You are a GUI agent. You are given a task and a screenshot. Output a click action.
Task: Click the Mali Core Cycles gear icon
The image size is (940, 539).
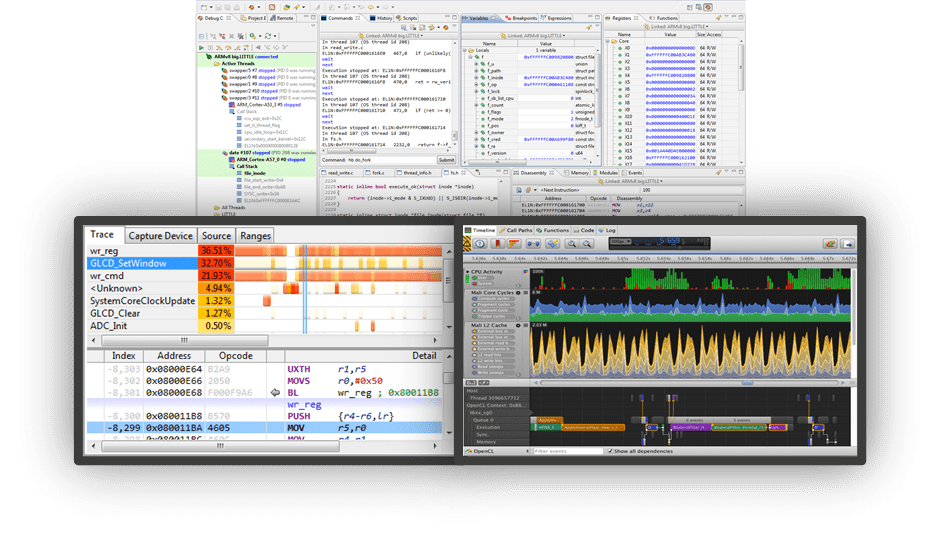point(520,291)
